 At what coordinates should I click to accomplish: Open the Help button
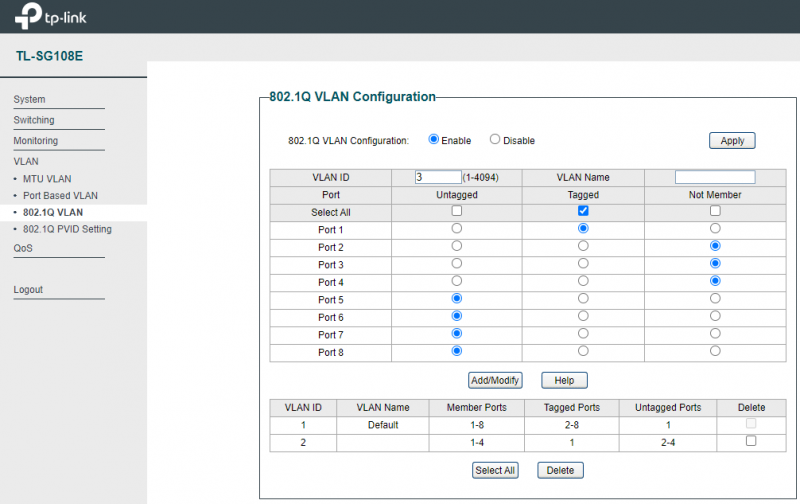pyautogui.click(x=564, y=380)
